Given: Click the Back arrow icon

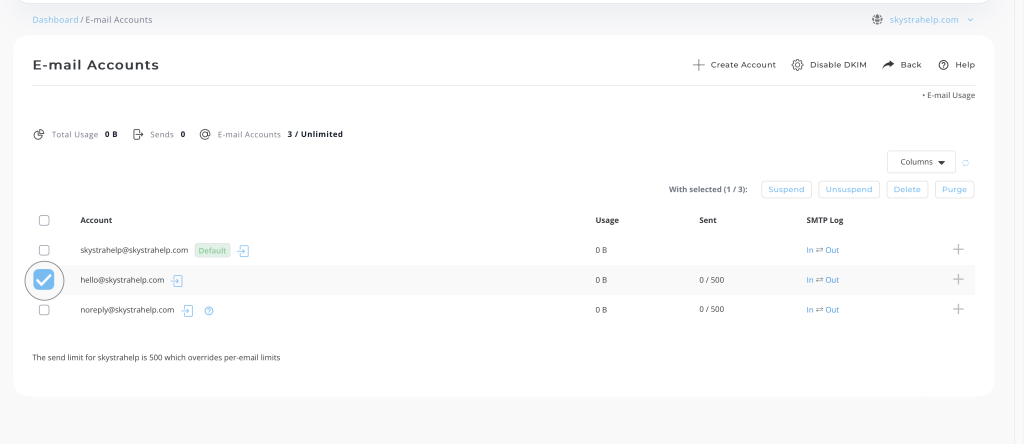Looking at the screenshot, I should coord(888,65).
